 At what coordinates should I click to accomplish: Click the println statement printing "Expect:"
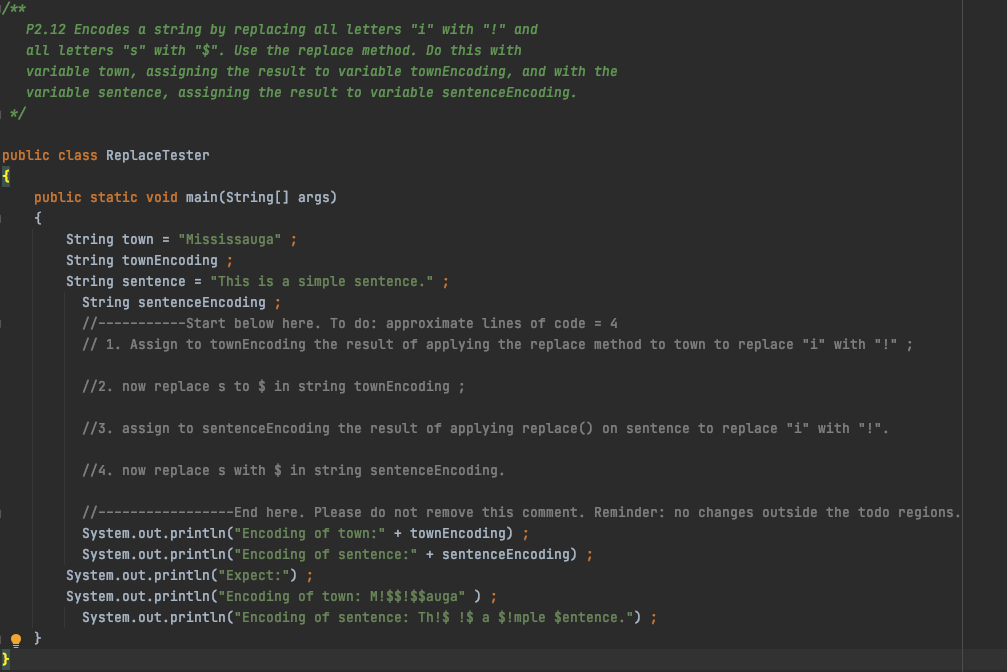pos(180,575)
